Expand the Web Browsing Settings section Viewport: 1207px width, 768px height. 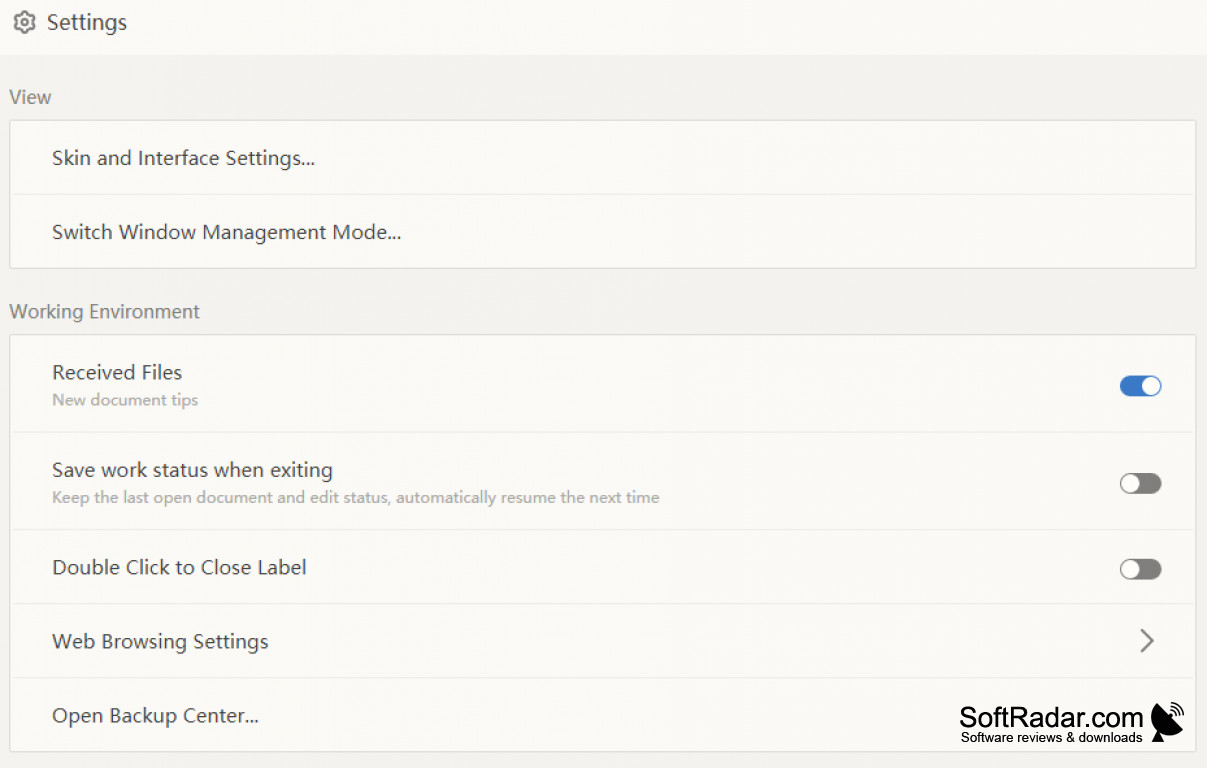(x=600, y=641)
